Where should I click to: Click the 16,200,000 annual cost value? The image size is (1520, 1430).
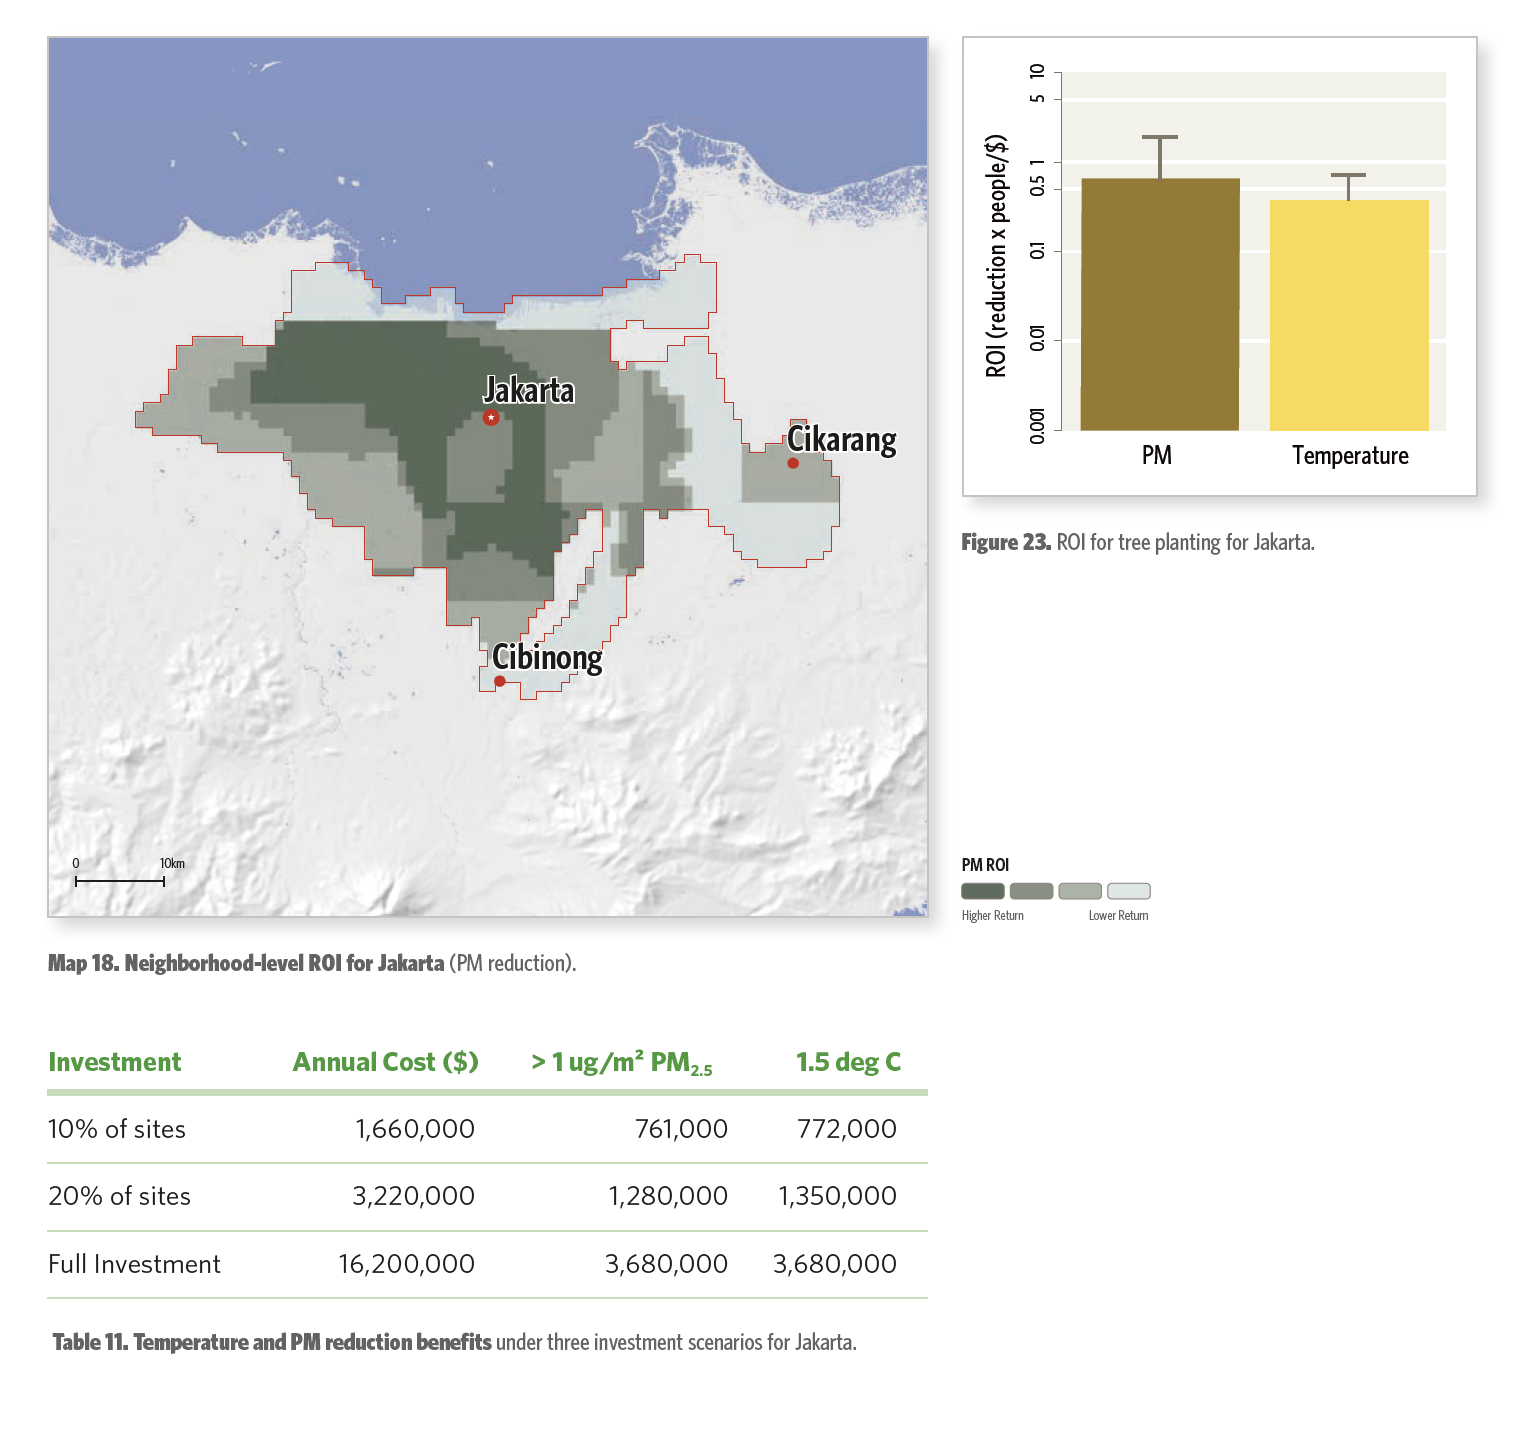coord(406,1264)
